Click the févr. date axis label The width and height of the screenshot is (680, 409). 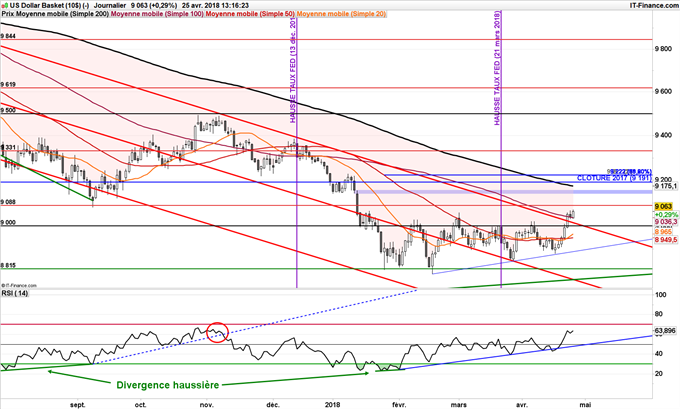coord(399,405)
